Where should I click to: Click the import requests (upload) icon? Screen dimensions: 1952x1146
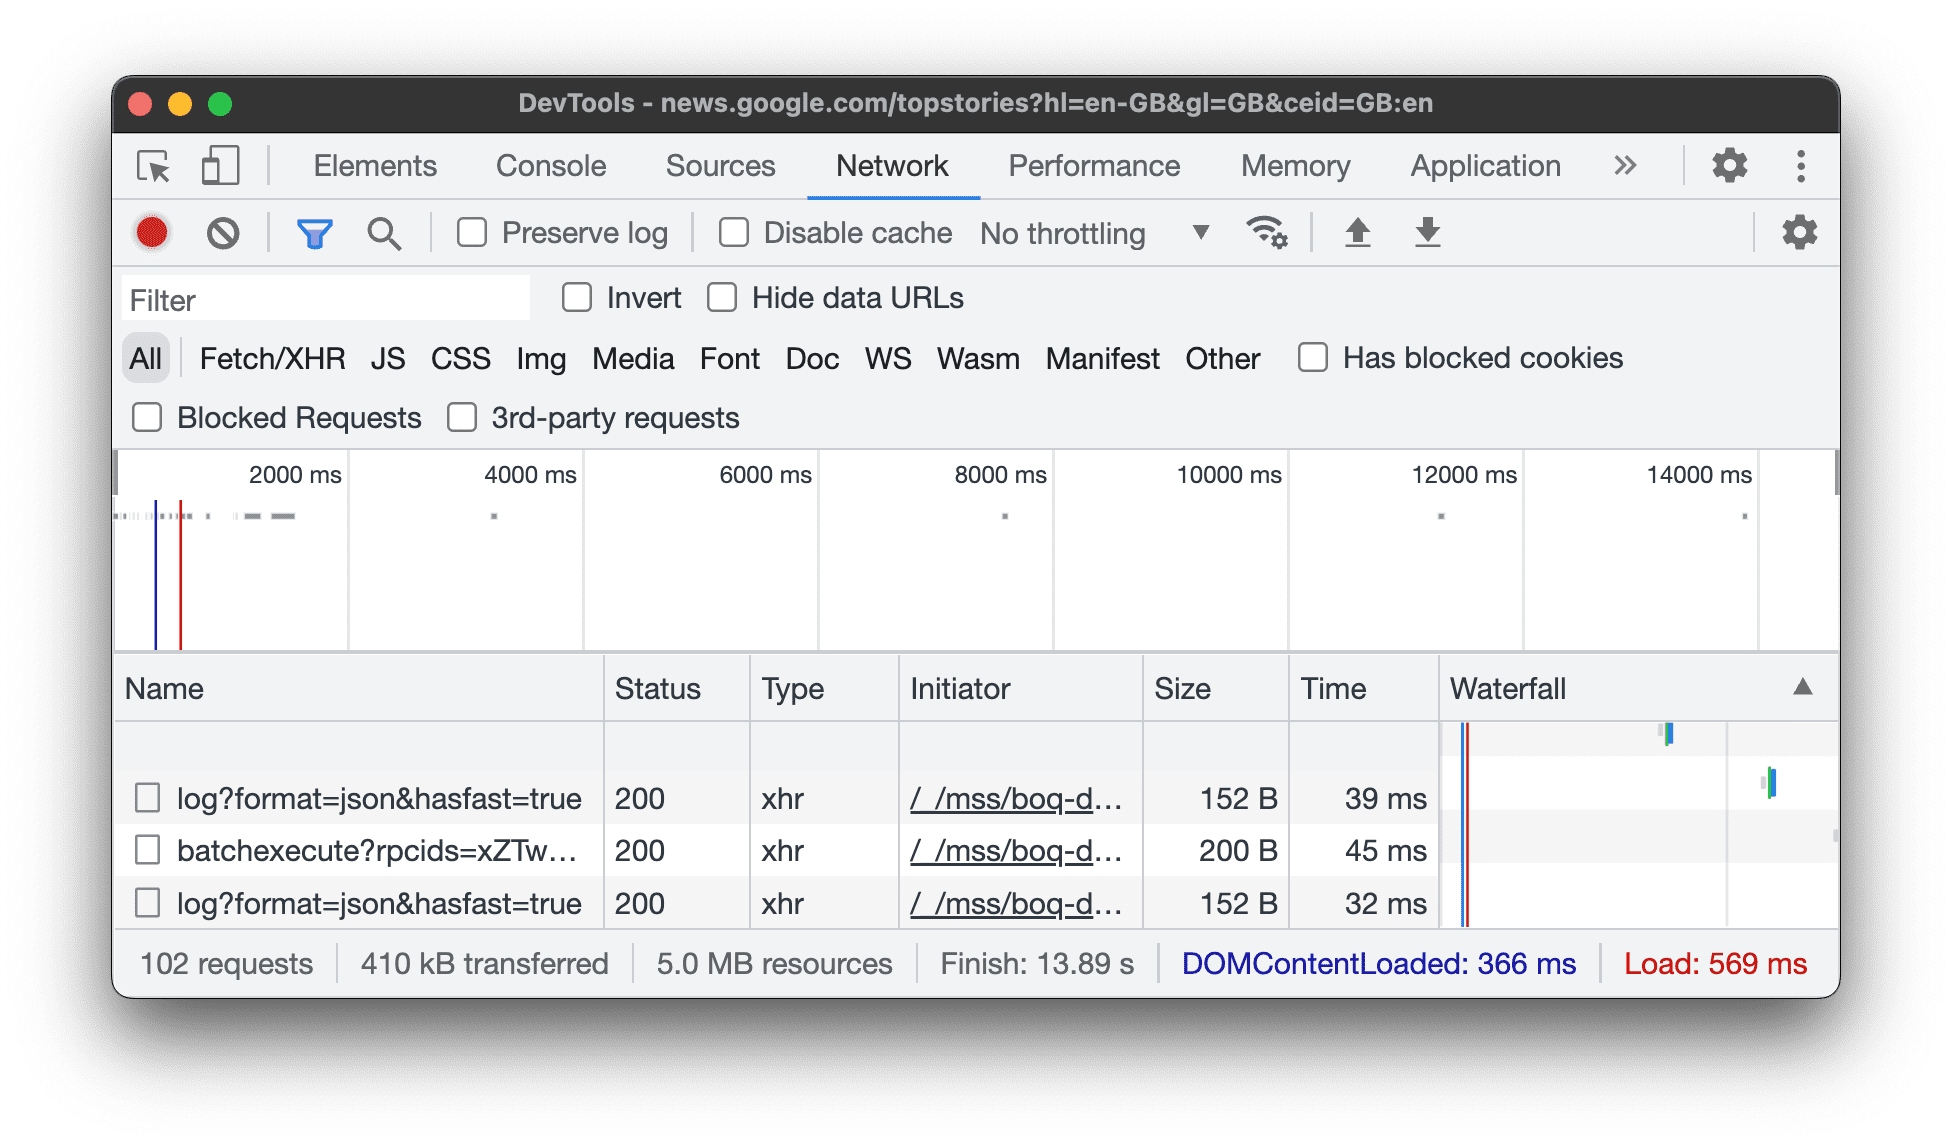(x=1359, y=232)
